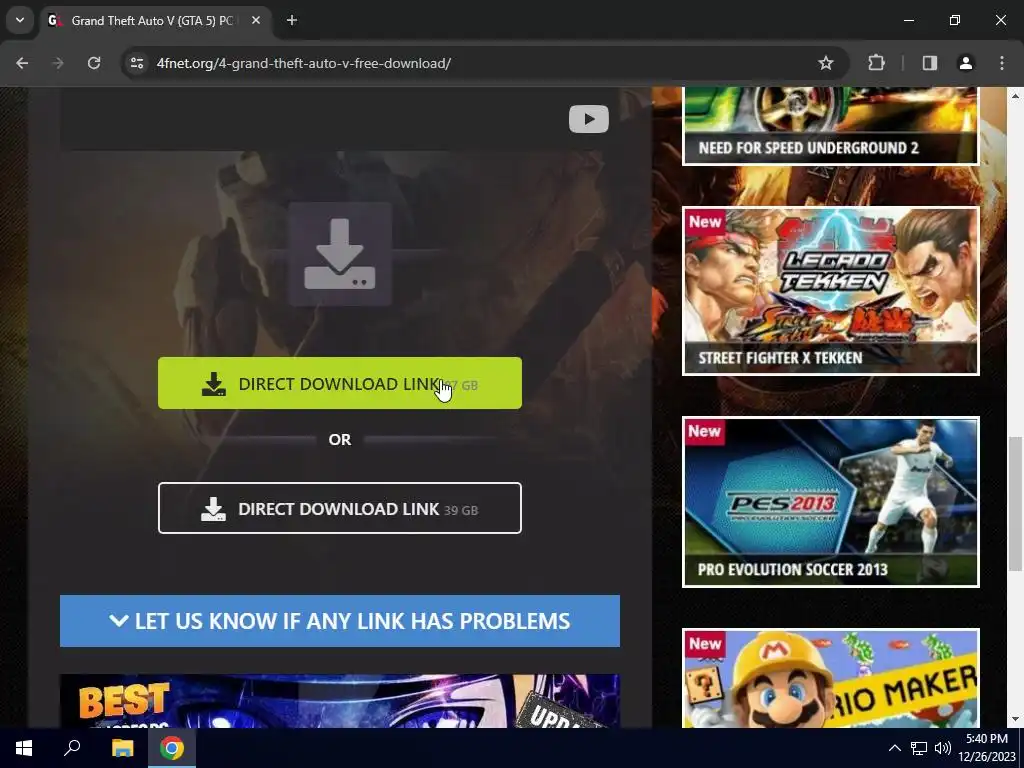
Task: Open the Extensions puzzle icon
Action: tap(876, 63)
